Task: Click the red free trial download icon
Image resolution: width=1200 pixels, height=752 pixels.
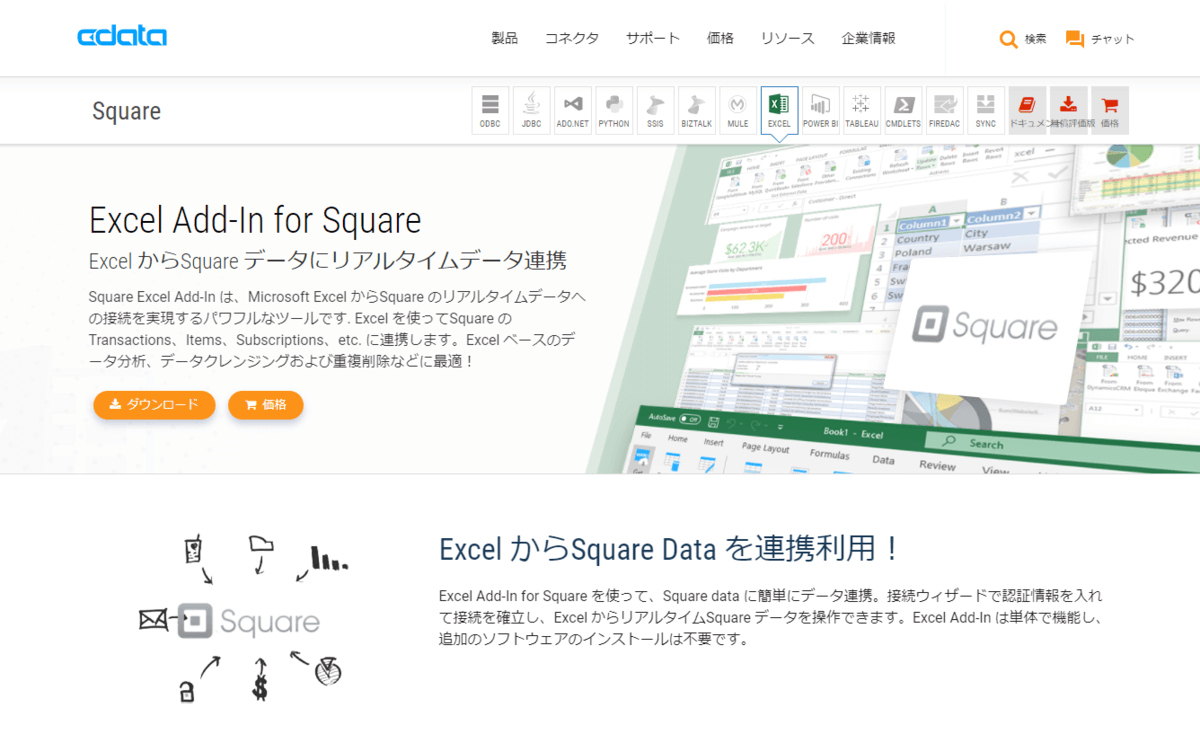Action: pyautogui.click(x=1068, y=111)
